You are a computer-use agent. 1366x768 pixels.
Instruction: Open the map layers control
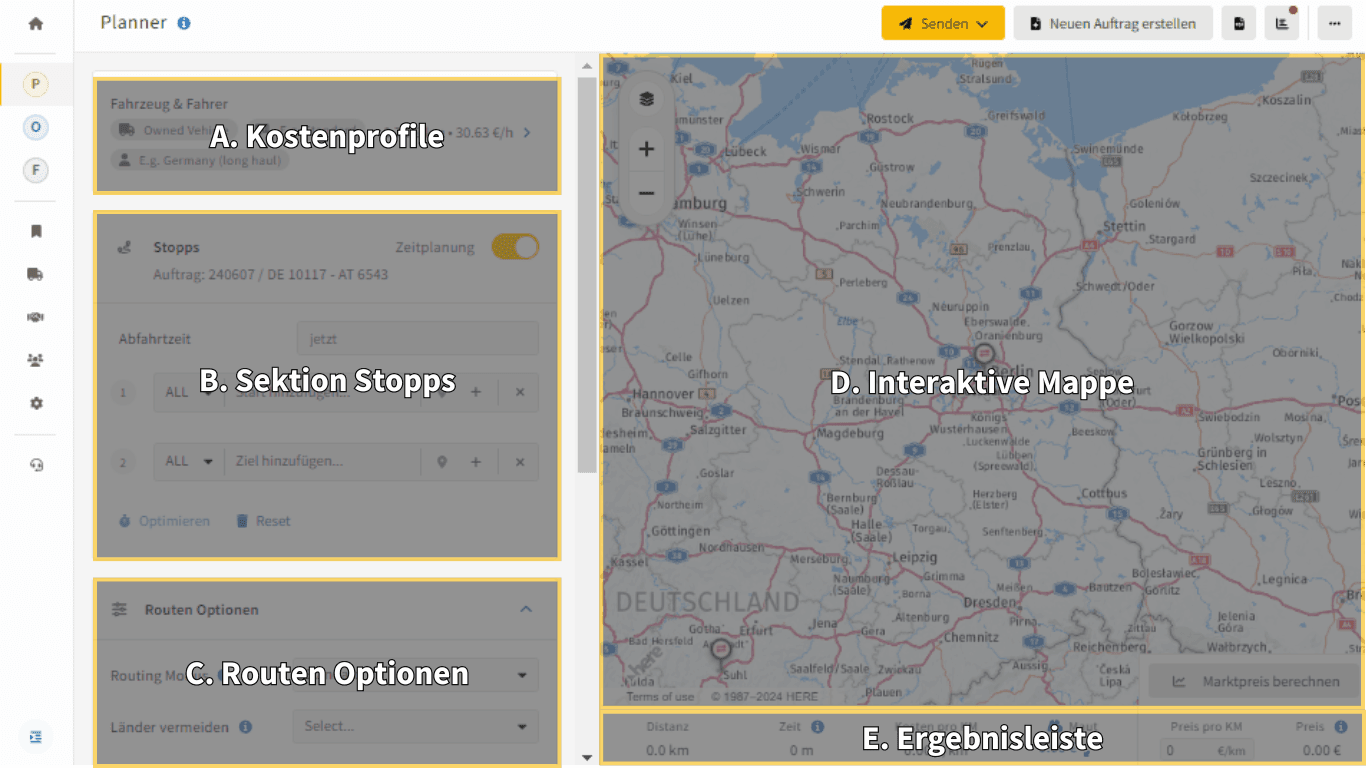646,98
